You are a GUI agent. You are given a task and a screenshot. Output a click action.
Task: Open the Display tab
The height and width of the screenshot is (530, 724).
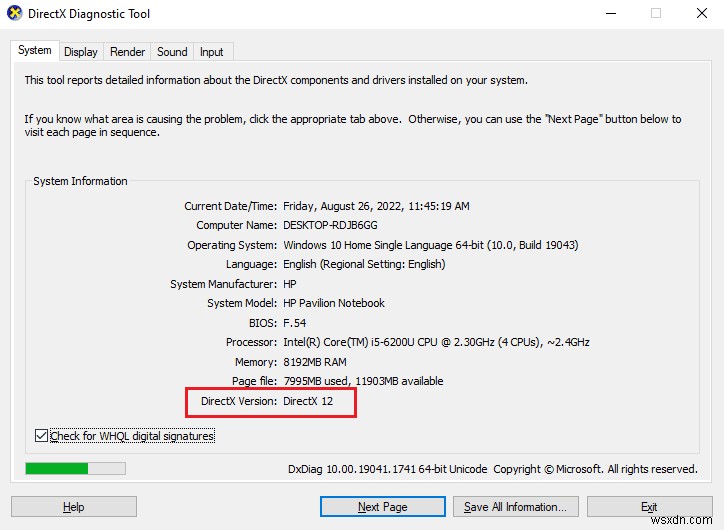[81, 52]
